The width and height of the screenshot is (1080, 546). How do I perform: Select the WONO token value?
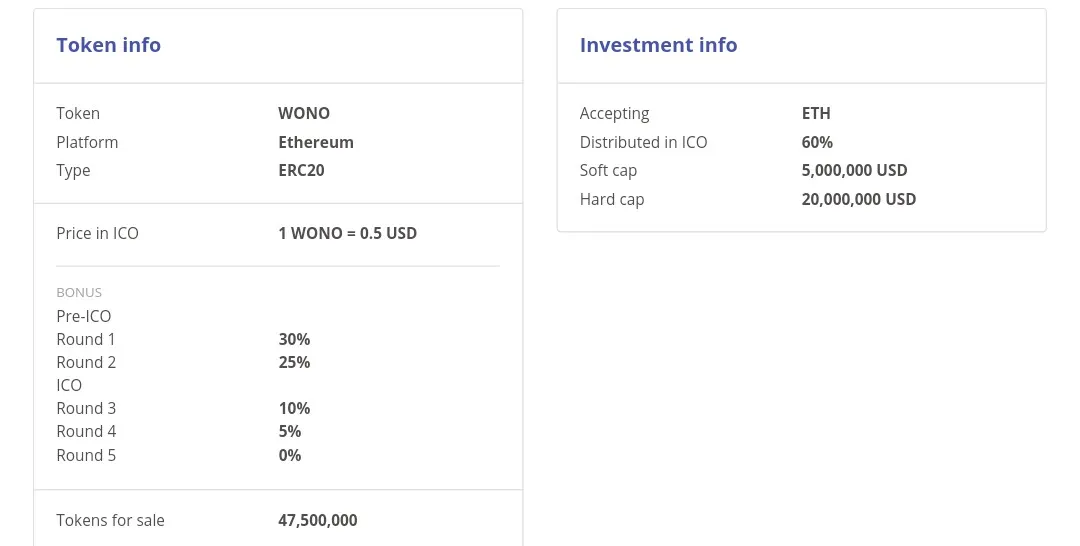304,113
